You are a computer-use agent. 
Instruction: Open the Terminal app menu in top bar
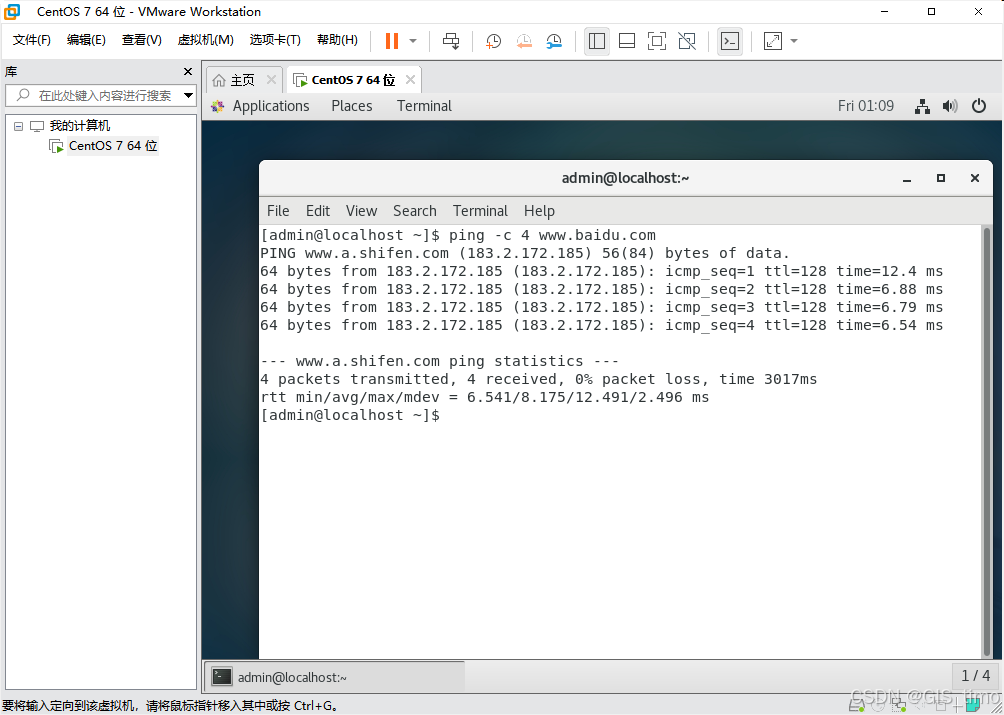pyautogui.click(x=424, y=106)
